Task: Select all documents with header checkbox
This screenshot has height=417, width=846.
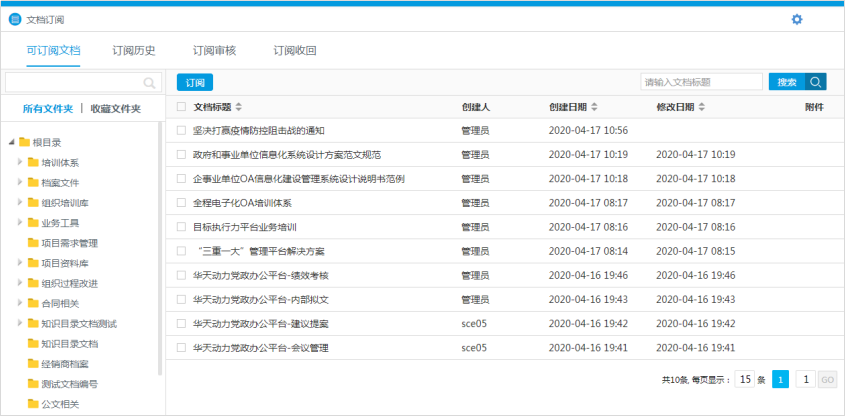Action: coord(181,107)
